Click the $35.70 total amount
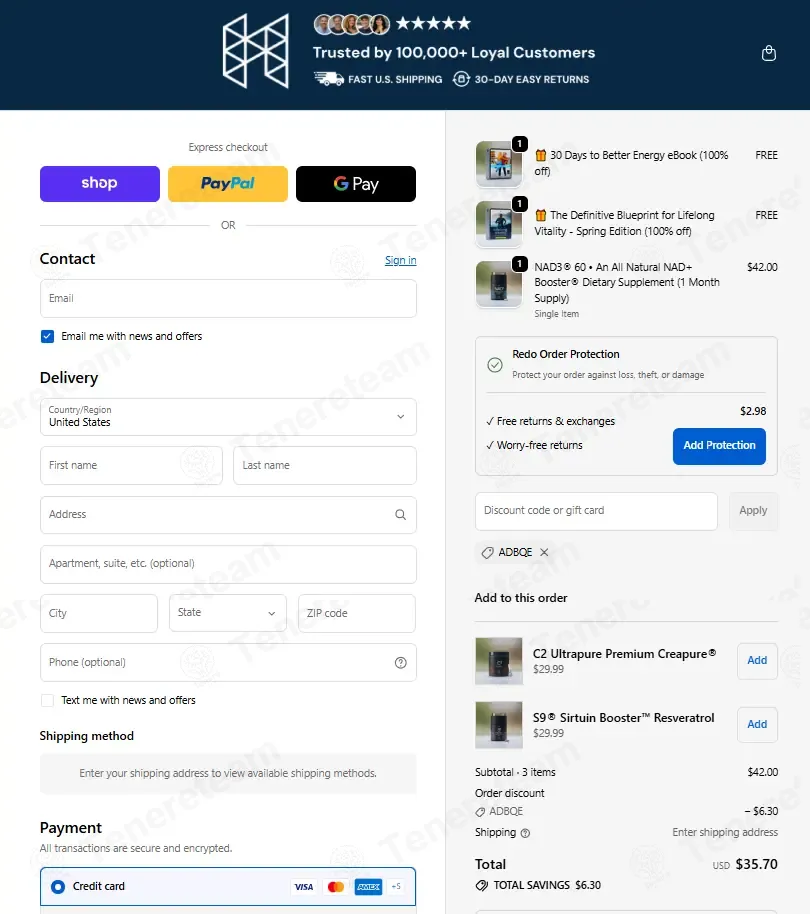810x914 pixels. click(x=756, y=864)
